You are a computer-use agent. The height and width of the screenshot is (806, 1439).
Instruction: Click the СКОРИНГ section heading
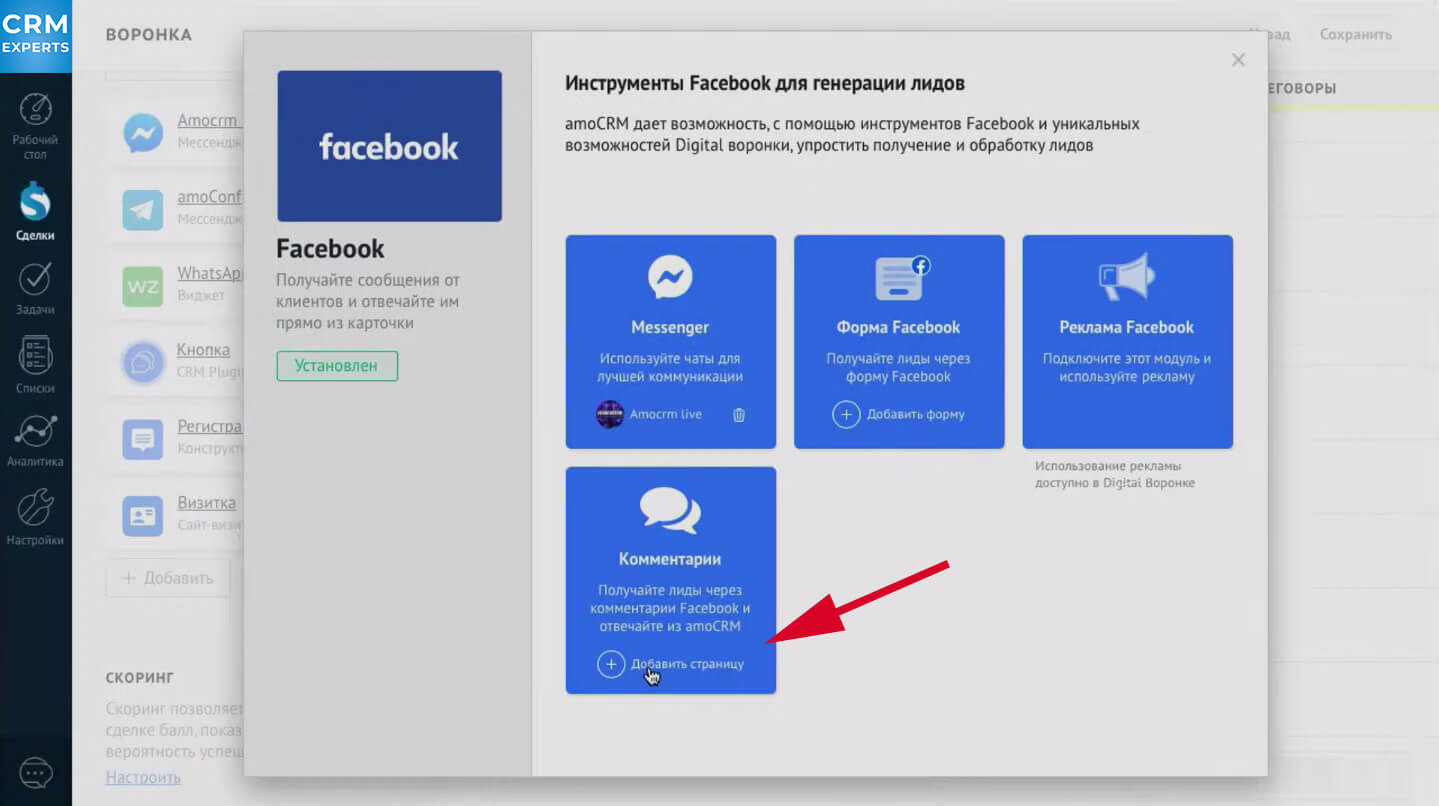tap(140, 677)
